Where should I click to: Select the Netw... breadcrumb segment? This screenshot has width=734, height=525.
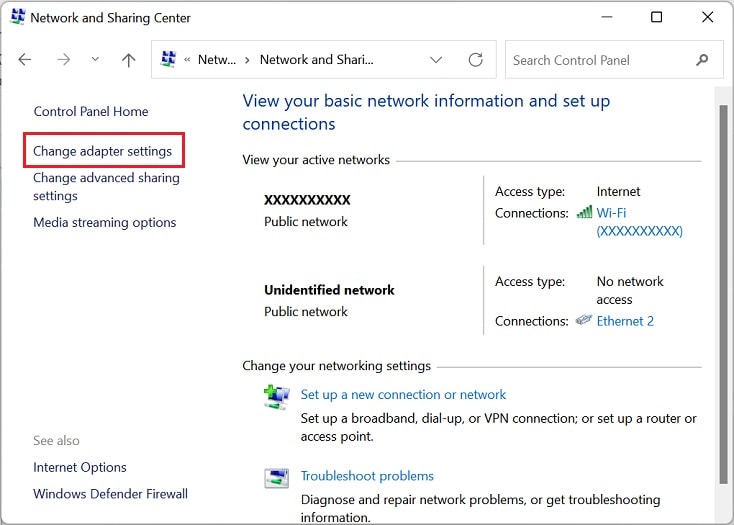click(217, 60)
